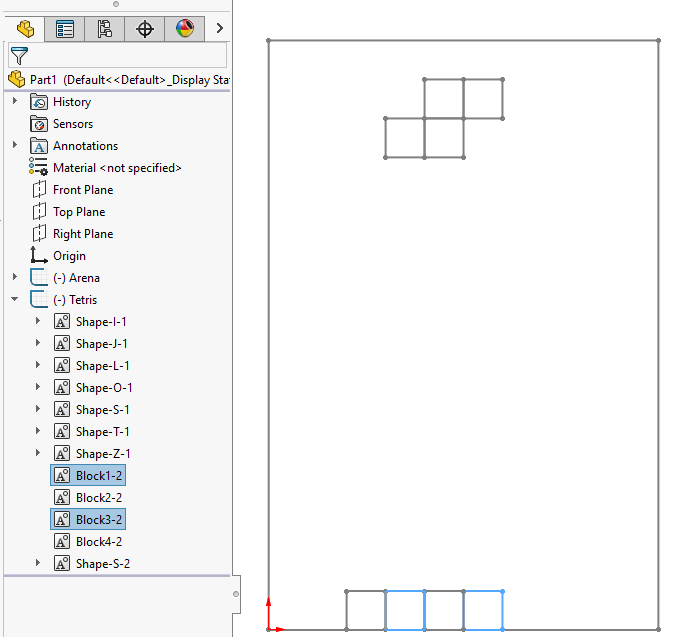Expand the Arena sketch node
679x637 pixels.
pos(14,277)
